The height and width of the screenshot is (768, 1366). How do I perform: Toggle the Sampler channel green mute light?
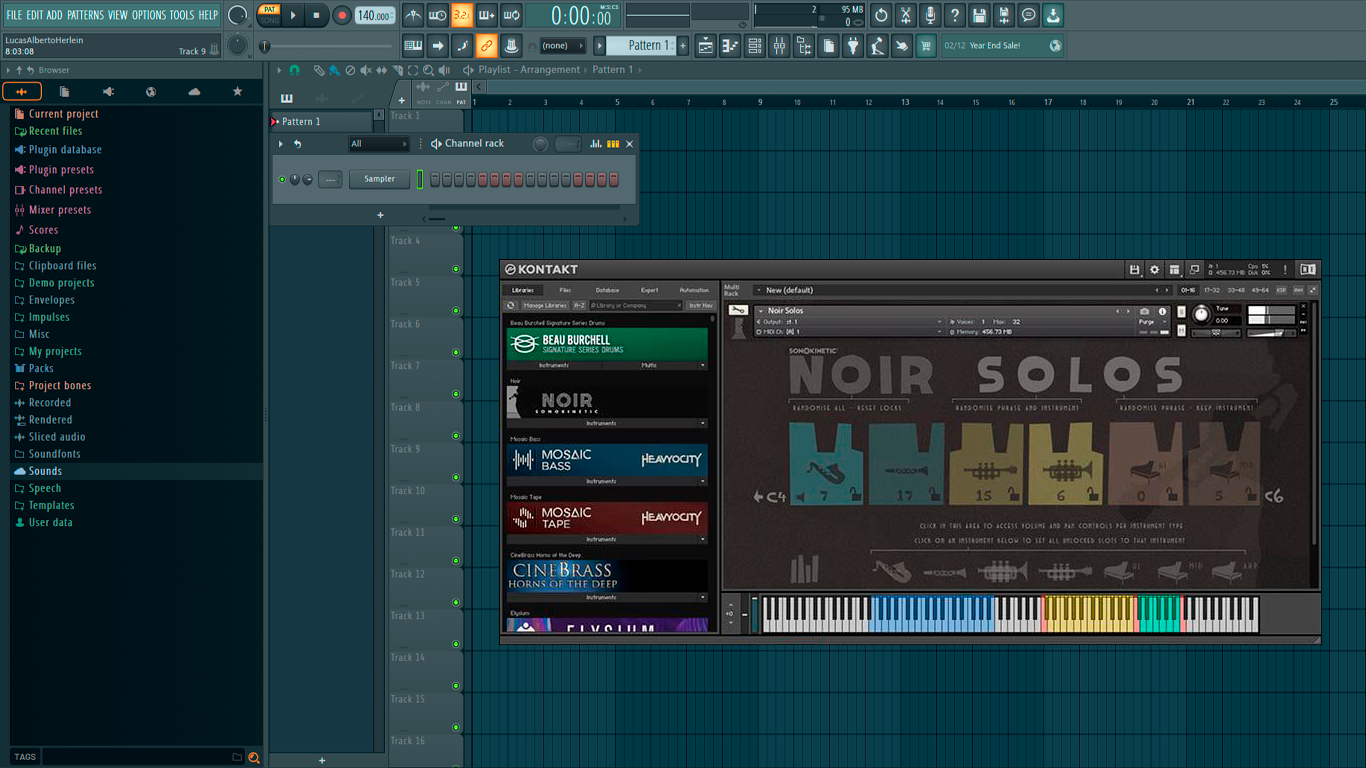[282, 179]
